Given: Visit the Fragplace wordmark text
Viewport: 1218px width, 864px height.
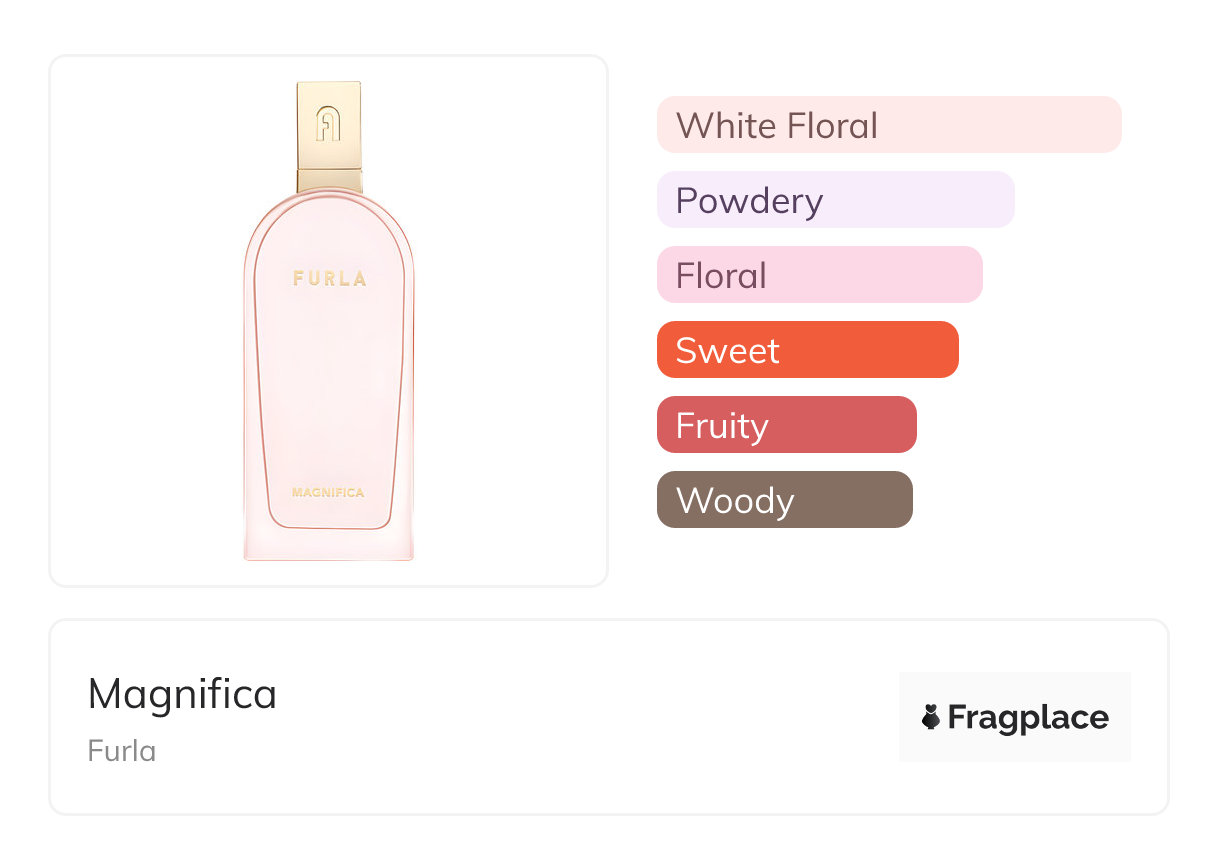Looking at the screenshot, I should click(1028, 717).
